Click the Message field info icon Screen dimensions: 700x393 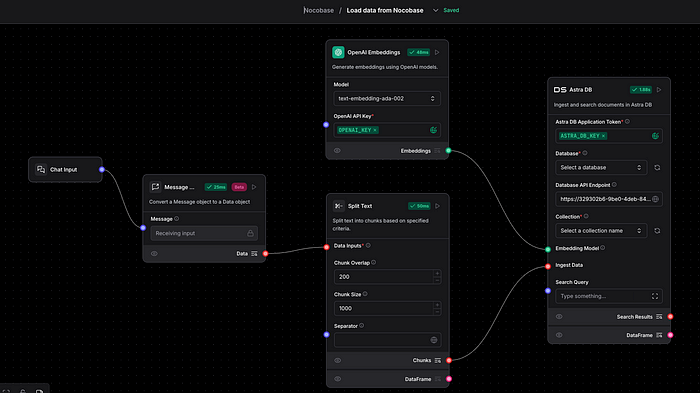tap(177, 219)
